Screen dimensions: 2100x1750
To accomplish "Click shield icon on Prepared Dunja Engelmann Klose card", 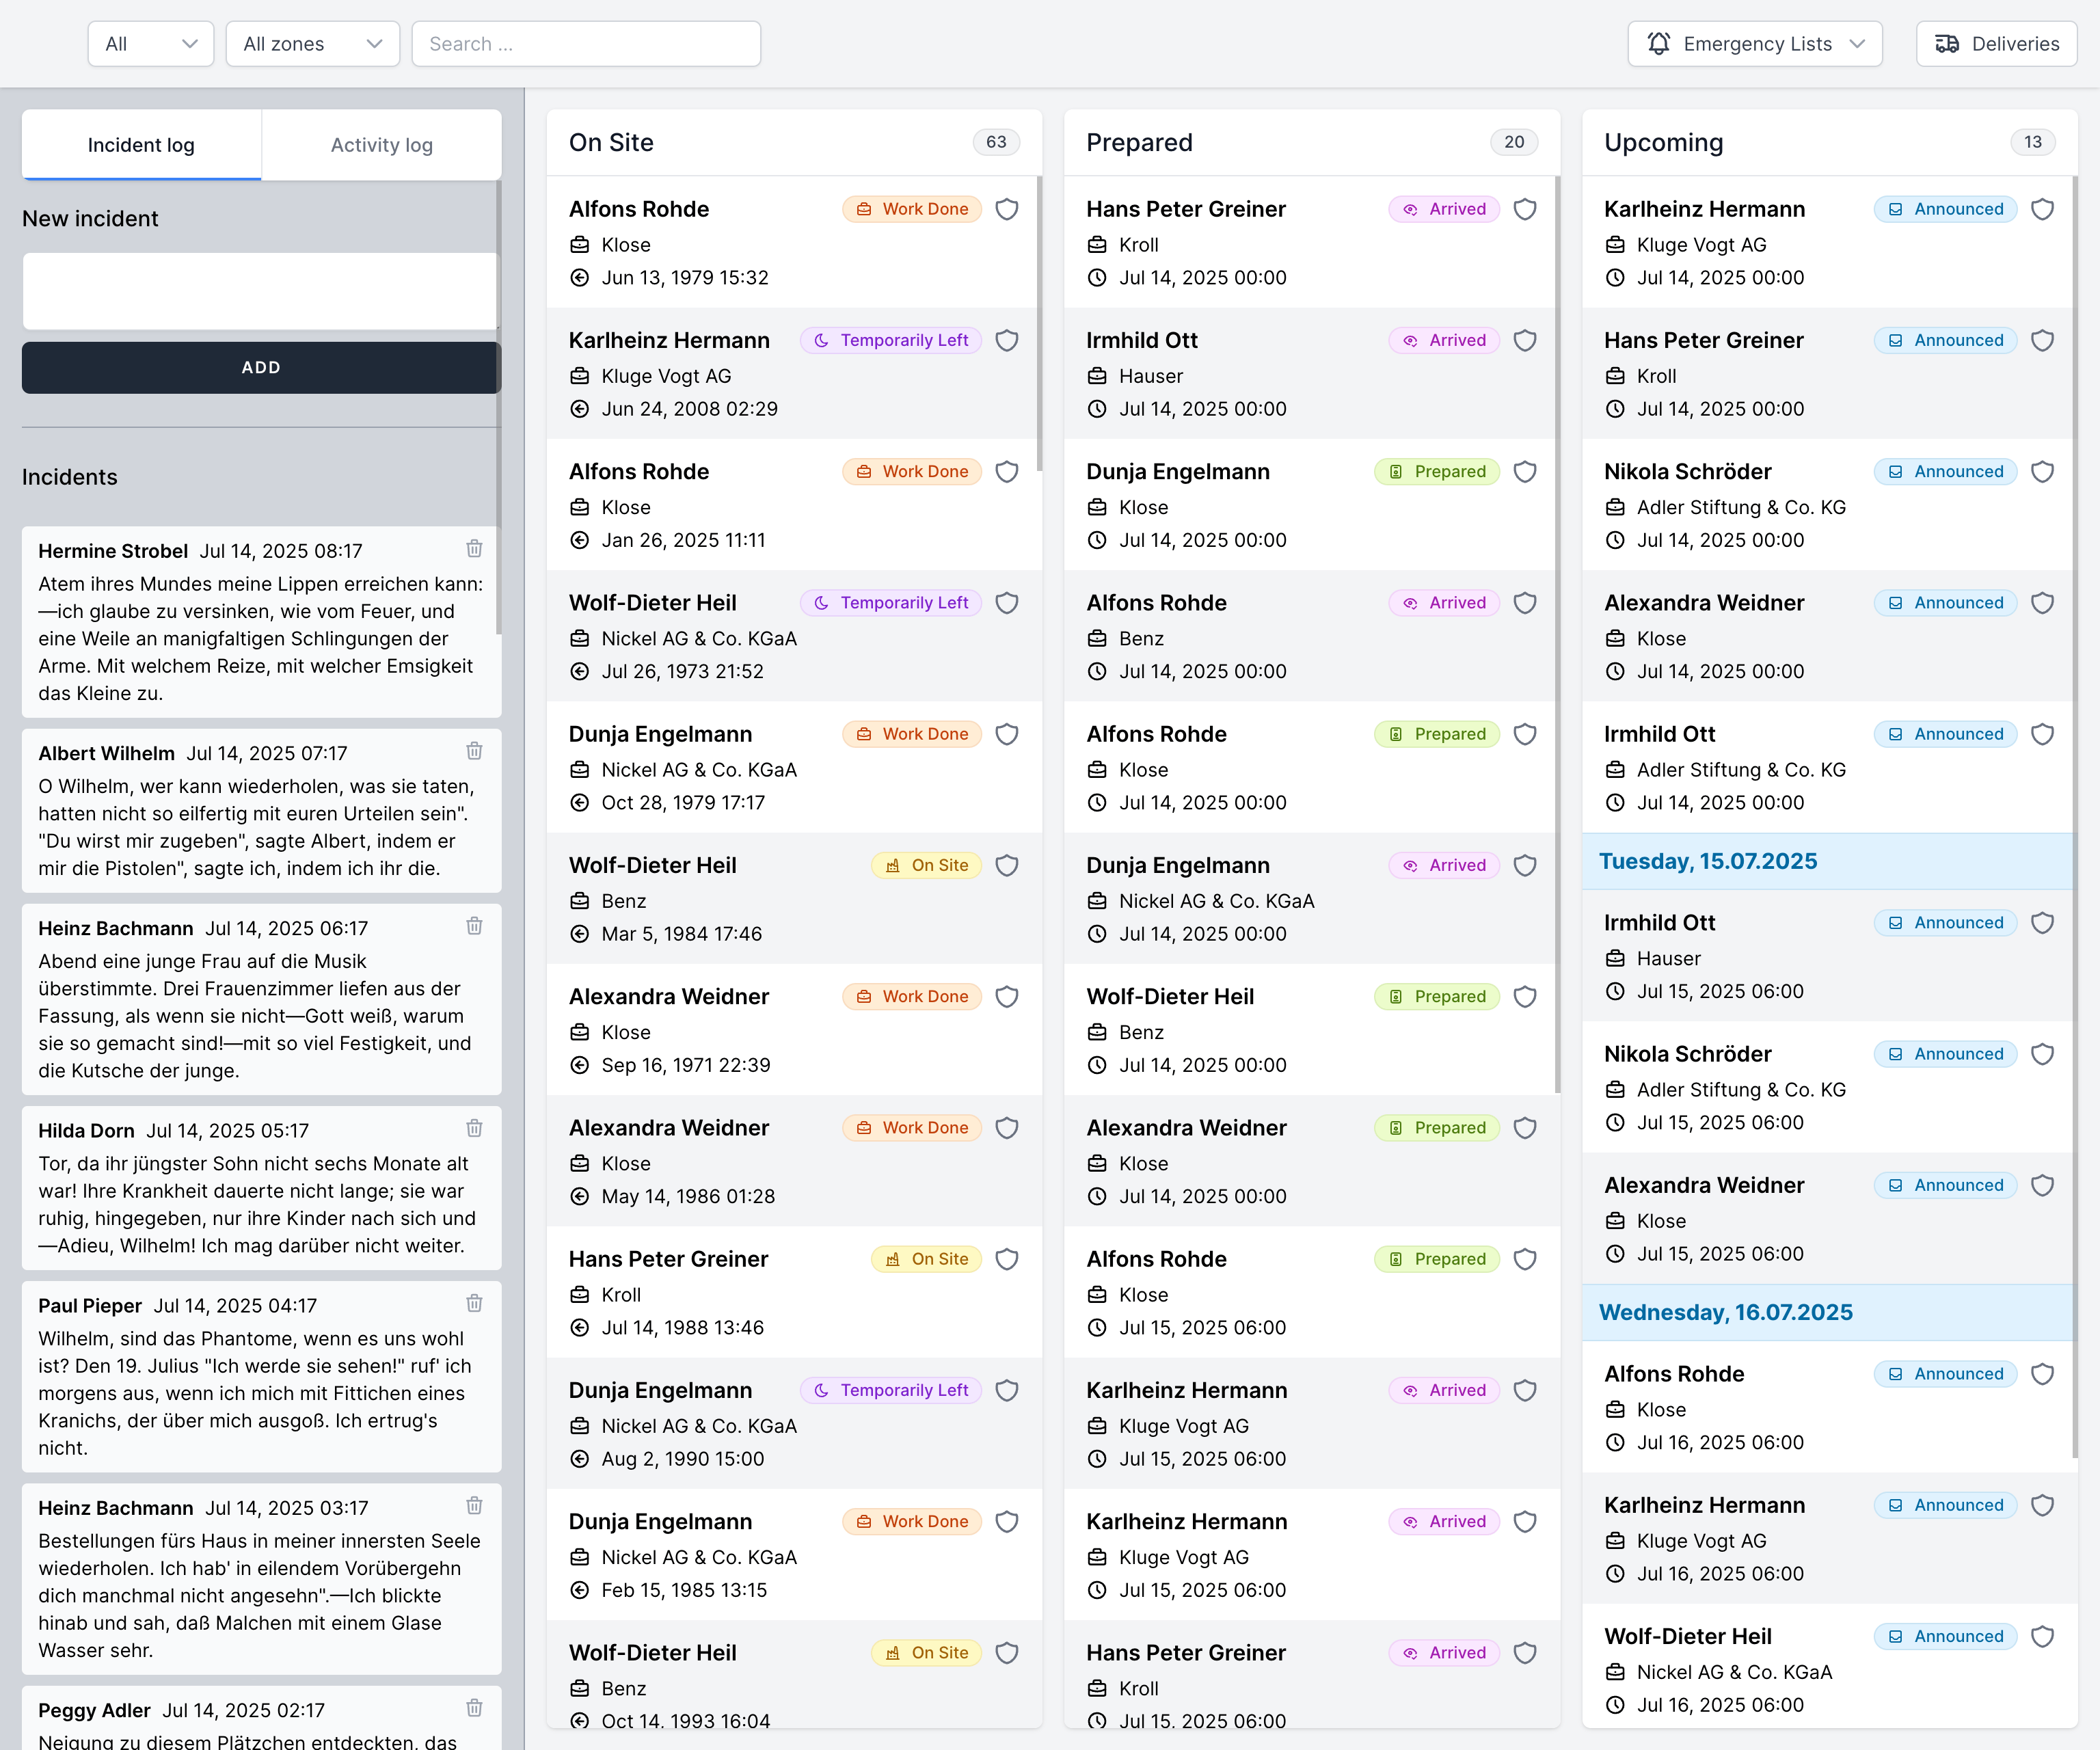I will pyautogui.click(x=1525, y=472).
